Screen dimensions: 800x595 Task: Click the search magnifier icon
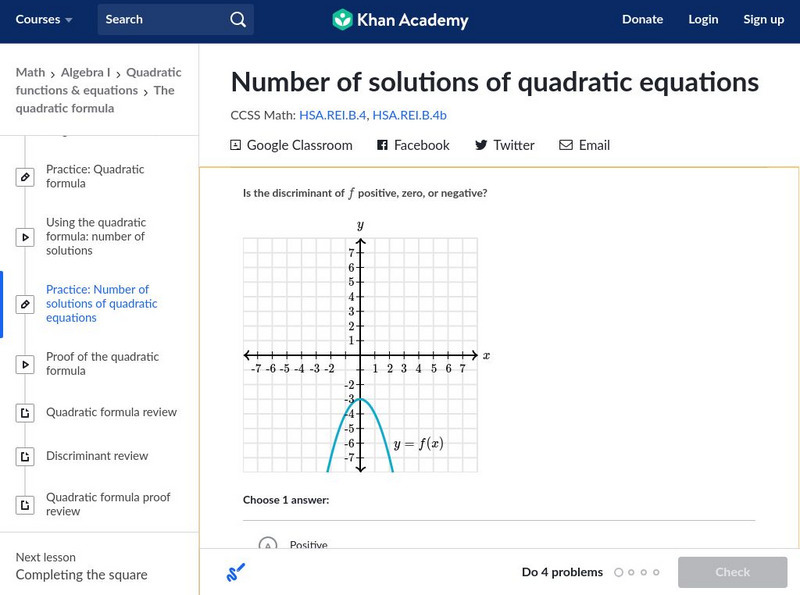coord(237,19)
